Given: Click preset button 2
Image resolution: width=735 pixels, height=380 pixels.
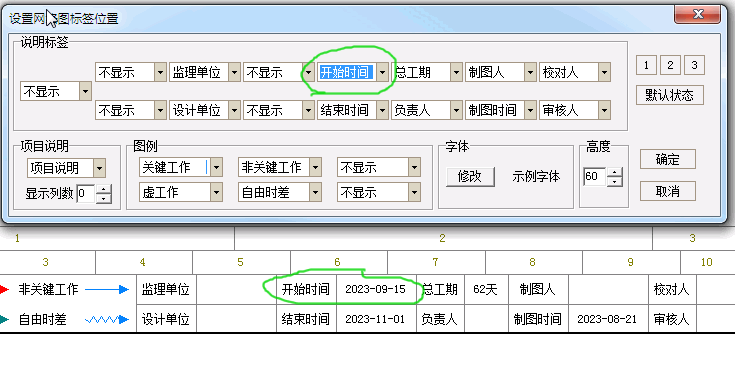Looking at the screenshot, I should (670, 65).
